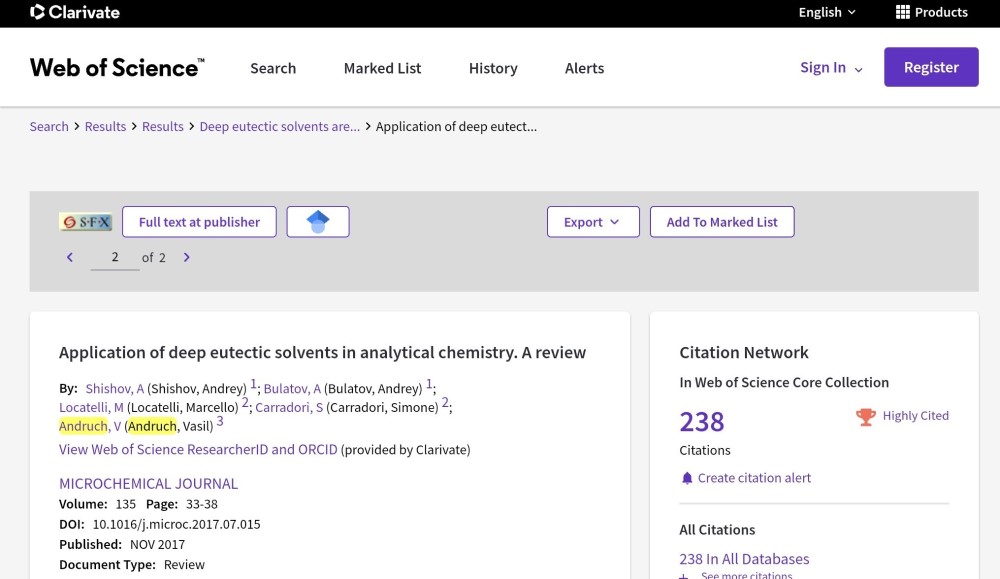The height and width of the screenshot is (579, 1000).
Task: Click the SFX link resolver icon
Action: [85, 222]
